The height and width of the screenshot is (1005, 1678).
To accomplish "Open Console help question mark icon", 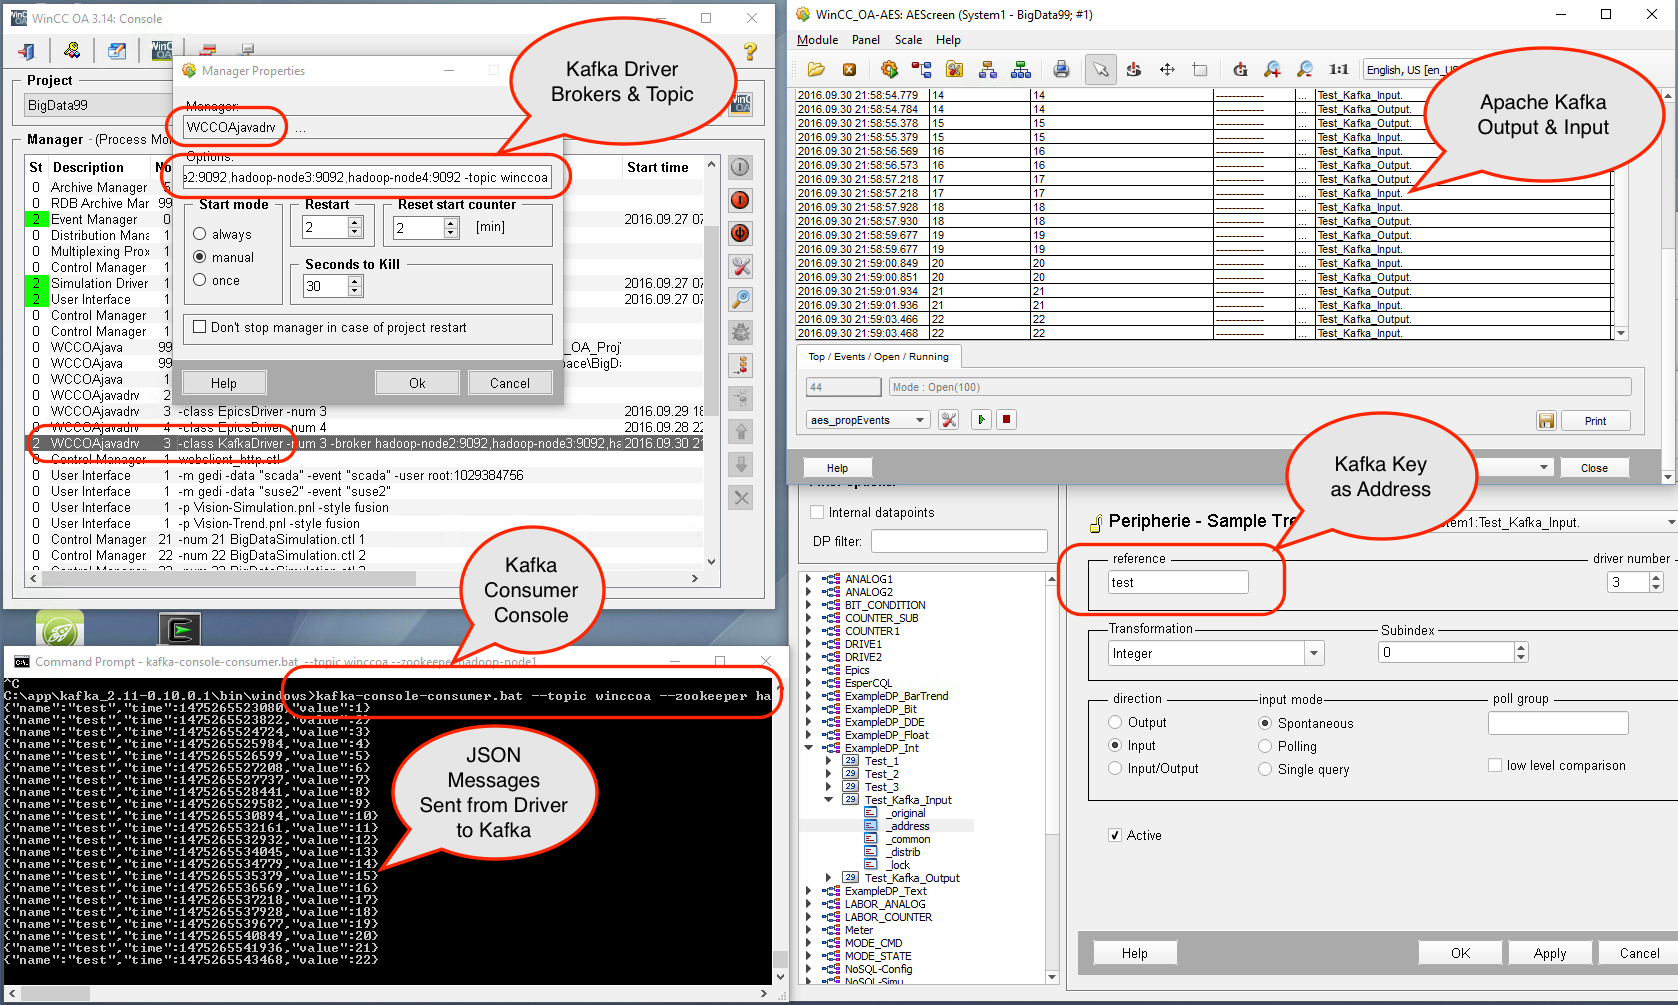I will point(750,51).
